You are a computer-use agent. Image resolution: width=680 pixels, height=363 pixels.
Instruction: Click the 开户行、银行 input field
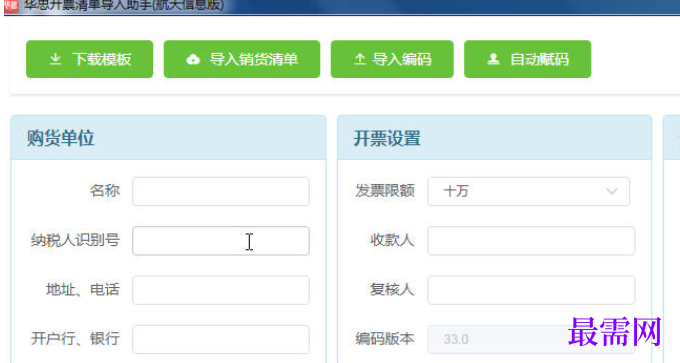click(221, 339)
